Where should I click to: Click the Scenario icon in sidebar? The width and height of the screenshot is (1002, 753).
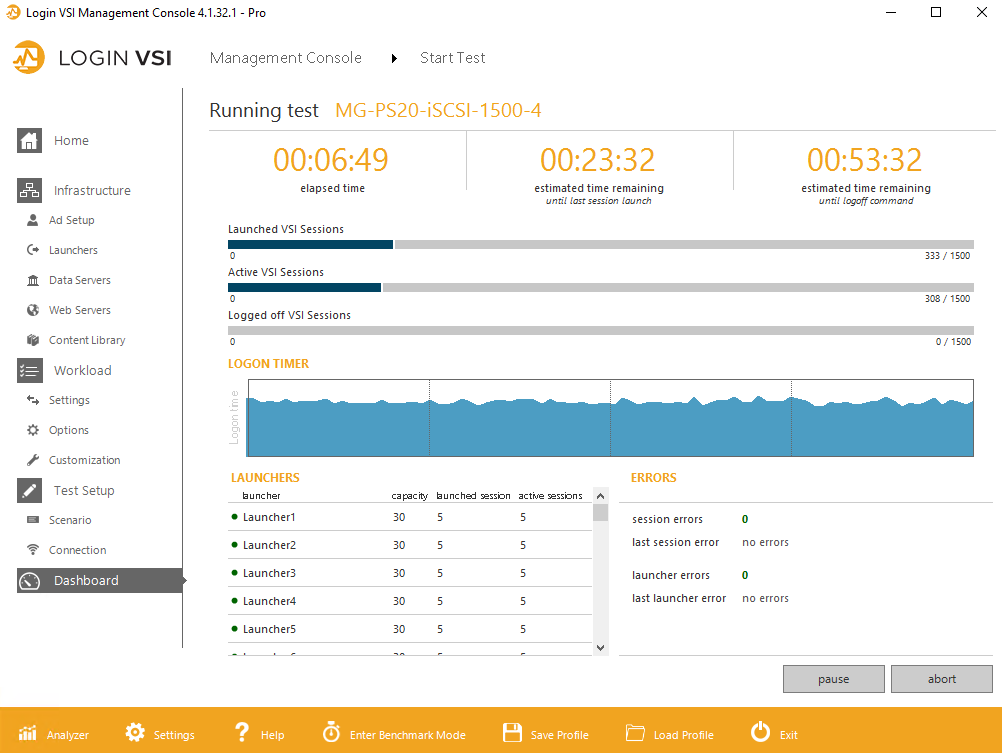point(33,520)
